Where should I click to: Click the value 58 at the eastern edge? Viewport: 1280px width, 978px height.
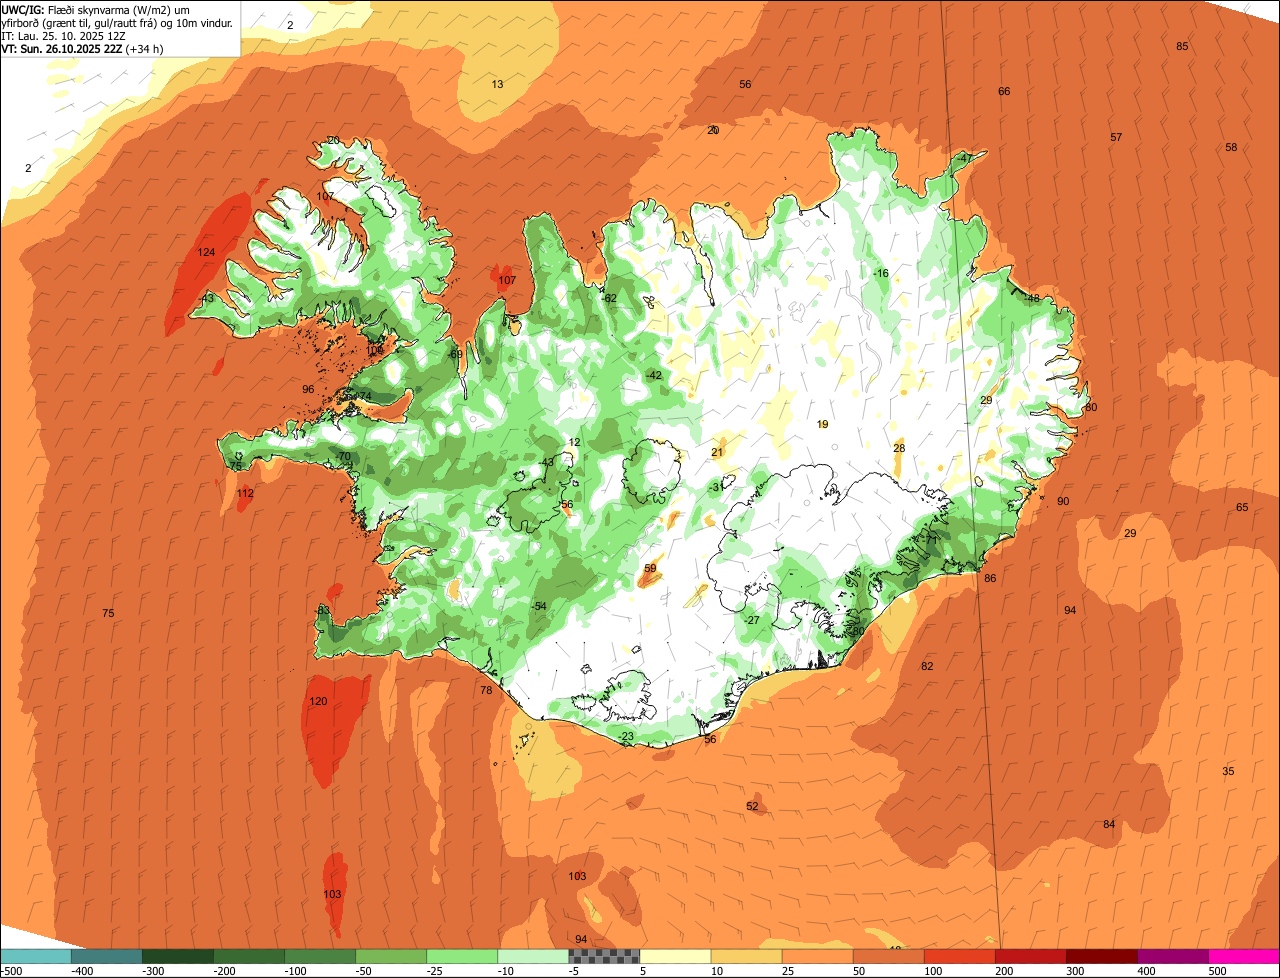coord(1231,148)
